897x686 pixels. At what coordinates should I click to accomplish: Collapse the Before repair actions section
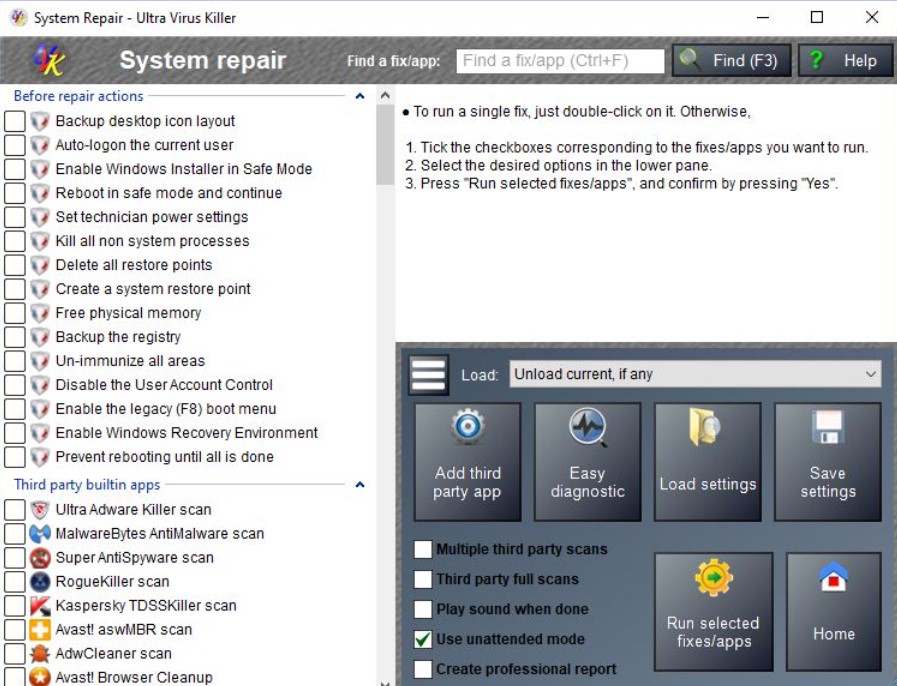(360, 96)
